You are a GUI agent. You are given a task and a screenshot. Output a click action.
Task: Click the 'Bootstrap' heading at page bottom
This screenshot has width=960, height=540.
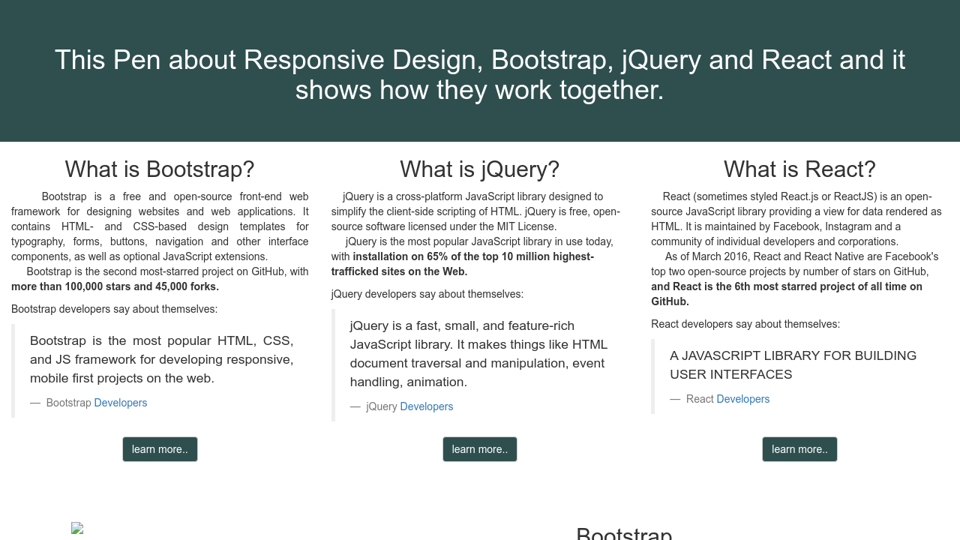(624, 533)
